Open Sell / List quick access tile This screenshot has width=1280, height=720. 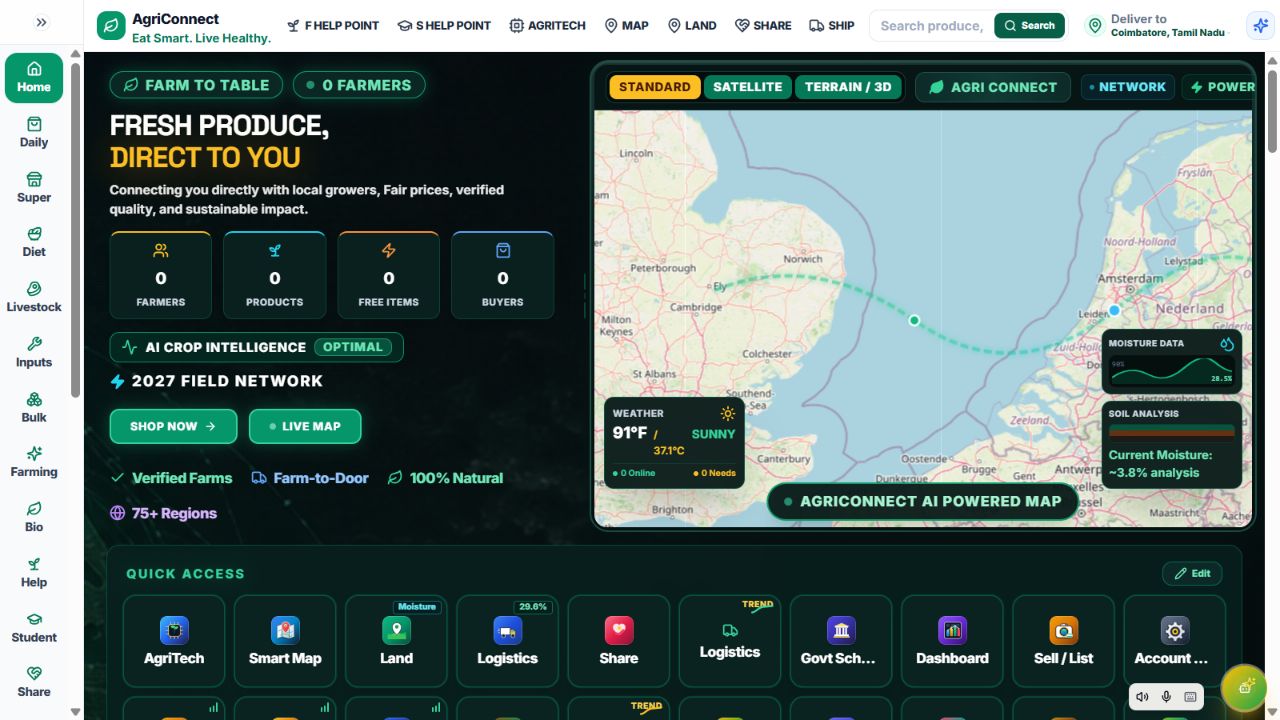coord(1063,641)
